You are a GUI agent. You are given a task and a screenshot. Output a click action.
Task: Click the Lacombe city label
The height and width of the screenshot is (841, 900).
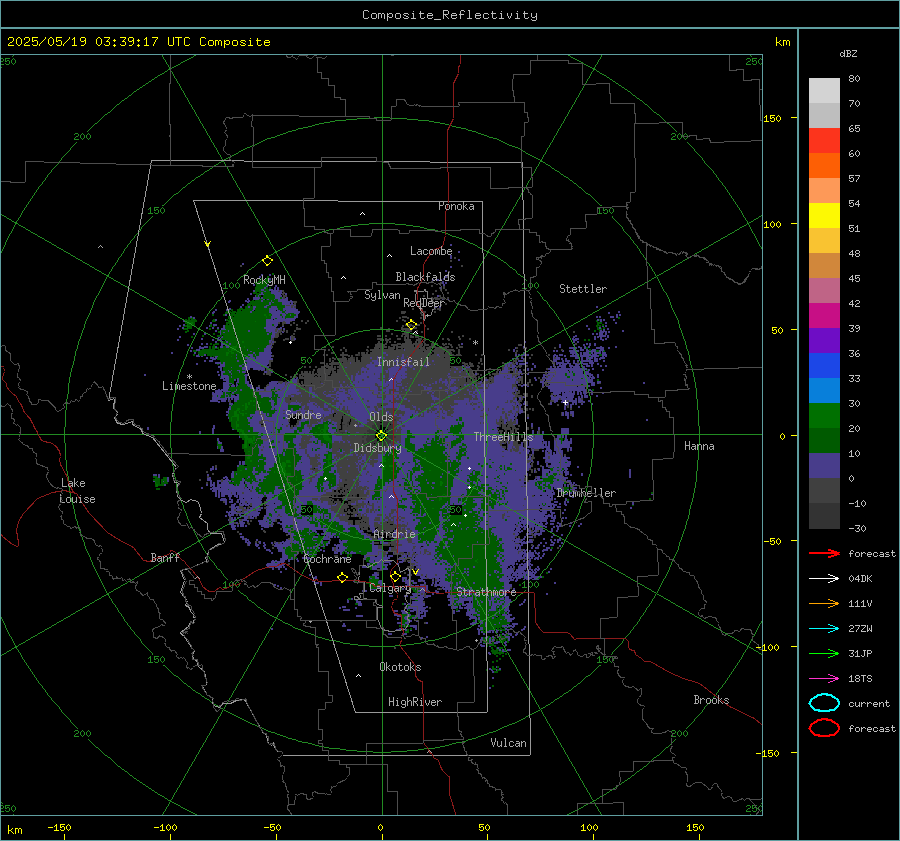pyautogui.click(x=431, y=251)
